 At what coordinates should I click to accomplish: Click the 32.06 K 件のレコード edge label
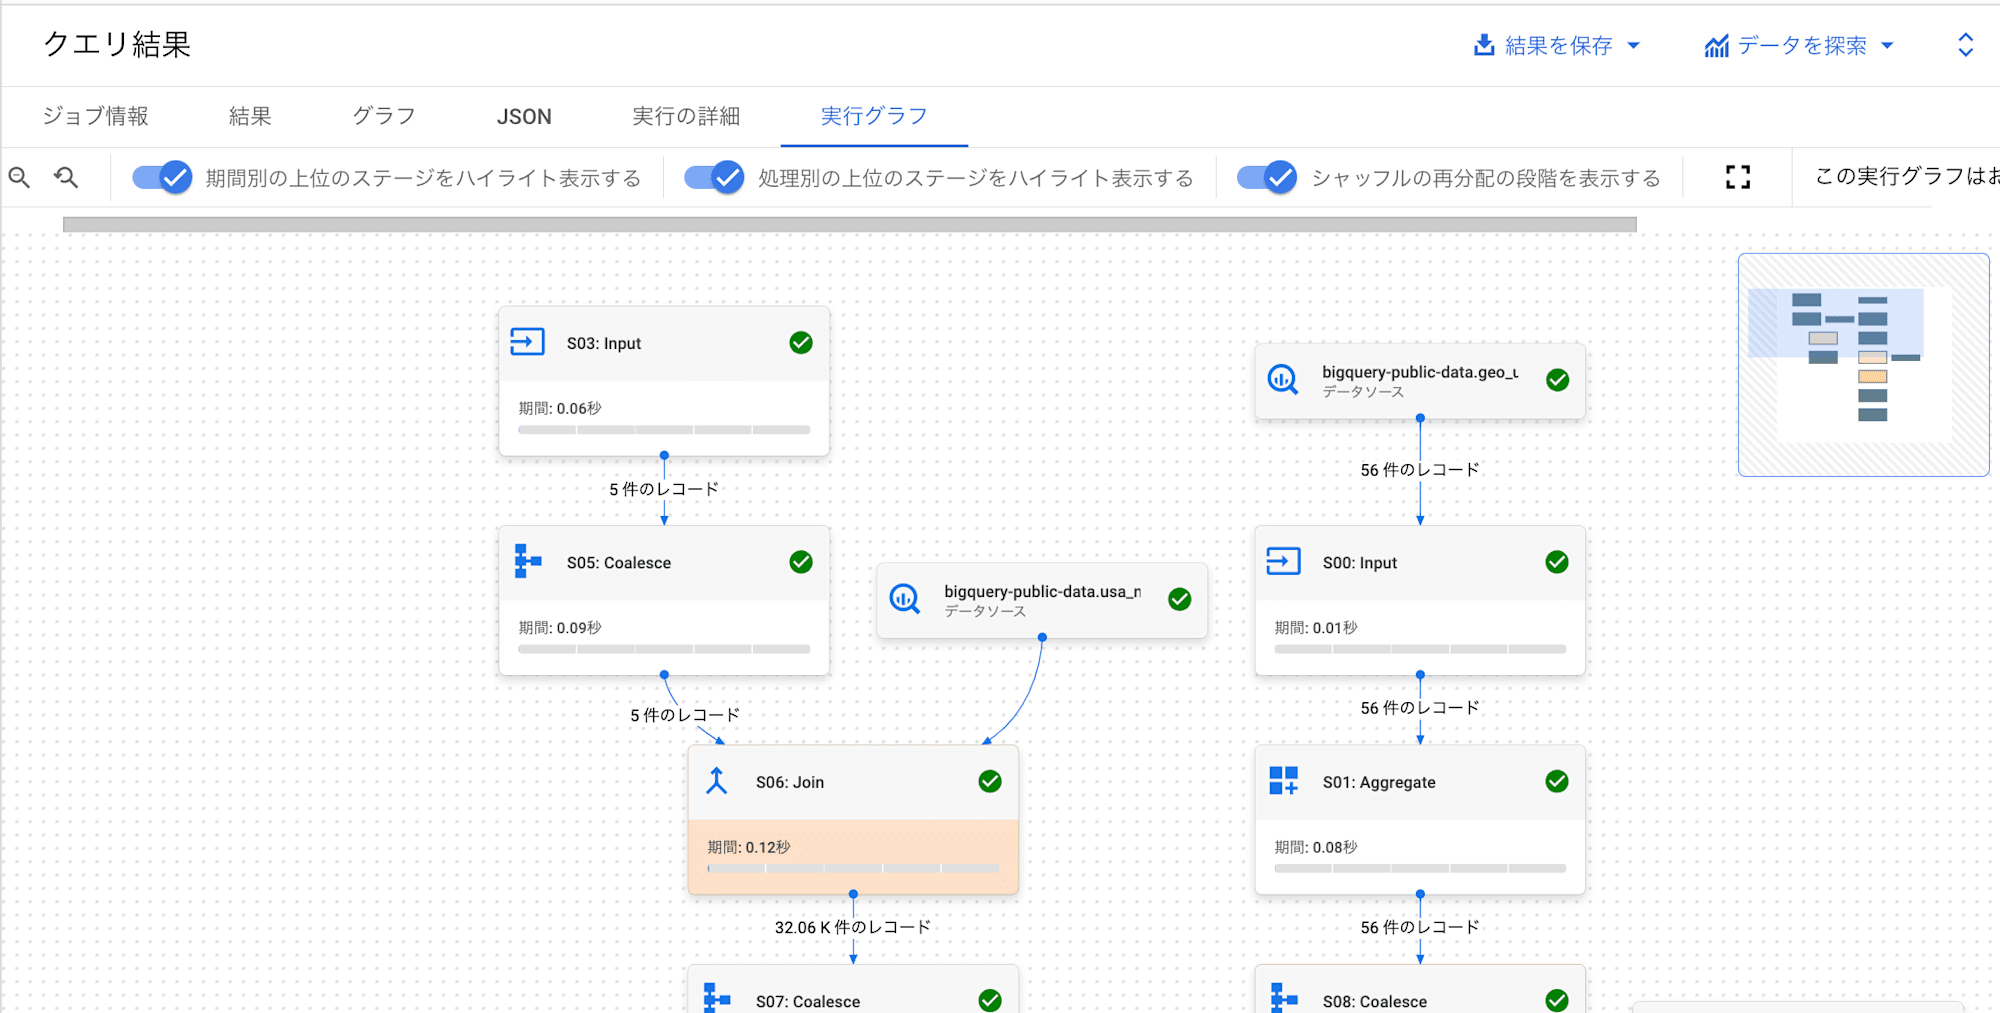[853, 927]
